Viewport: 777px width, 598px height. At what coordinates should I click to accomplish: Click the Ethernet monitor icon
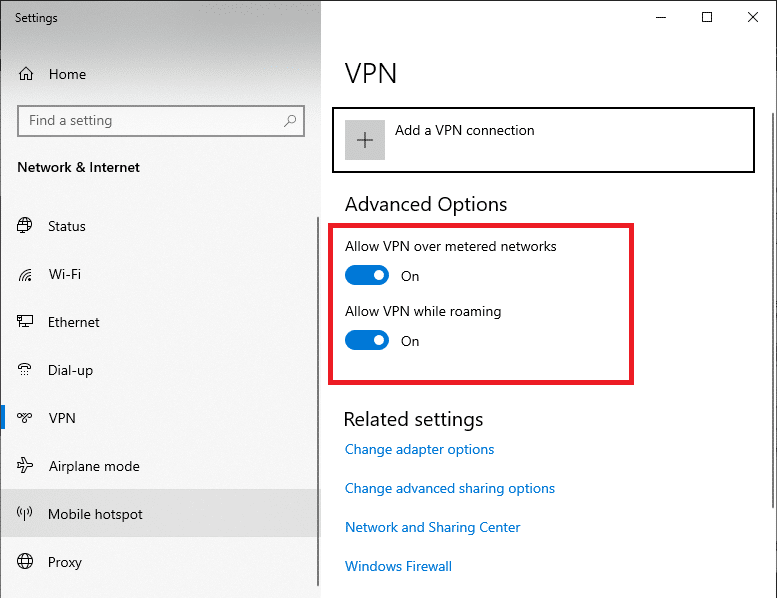[x=25, y=322]
